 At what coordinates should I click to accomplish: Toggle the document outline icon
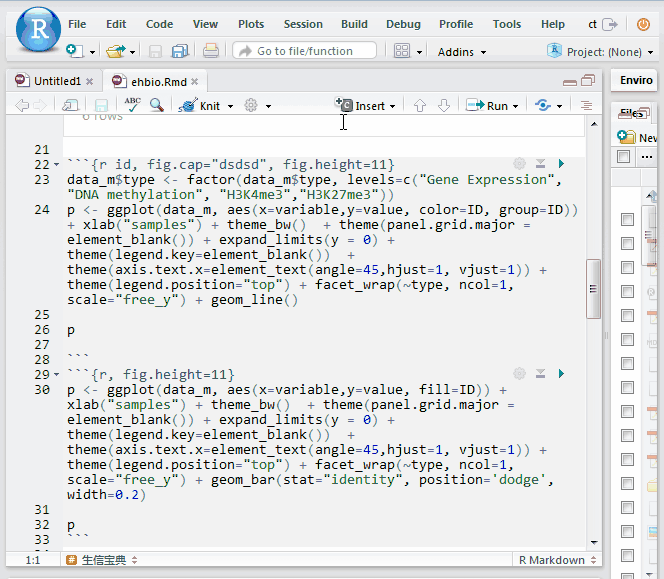(x=586, y=105)
